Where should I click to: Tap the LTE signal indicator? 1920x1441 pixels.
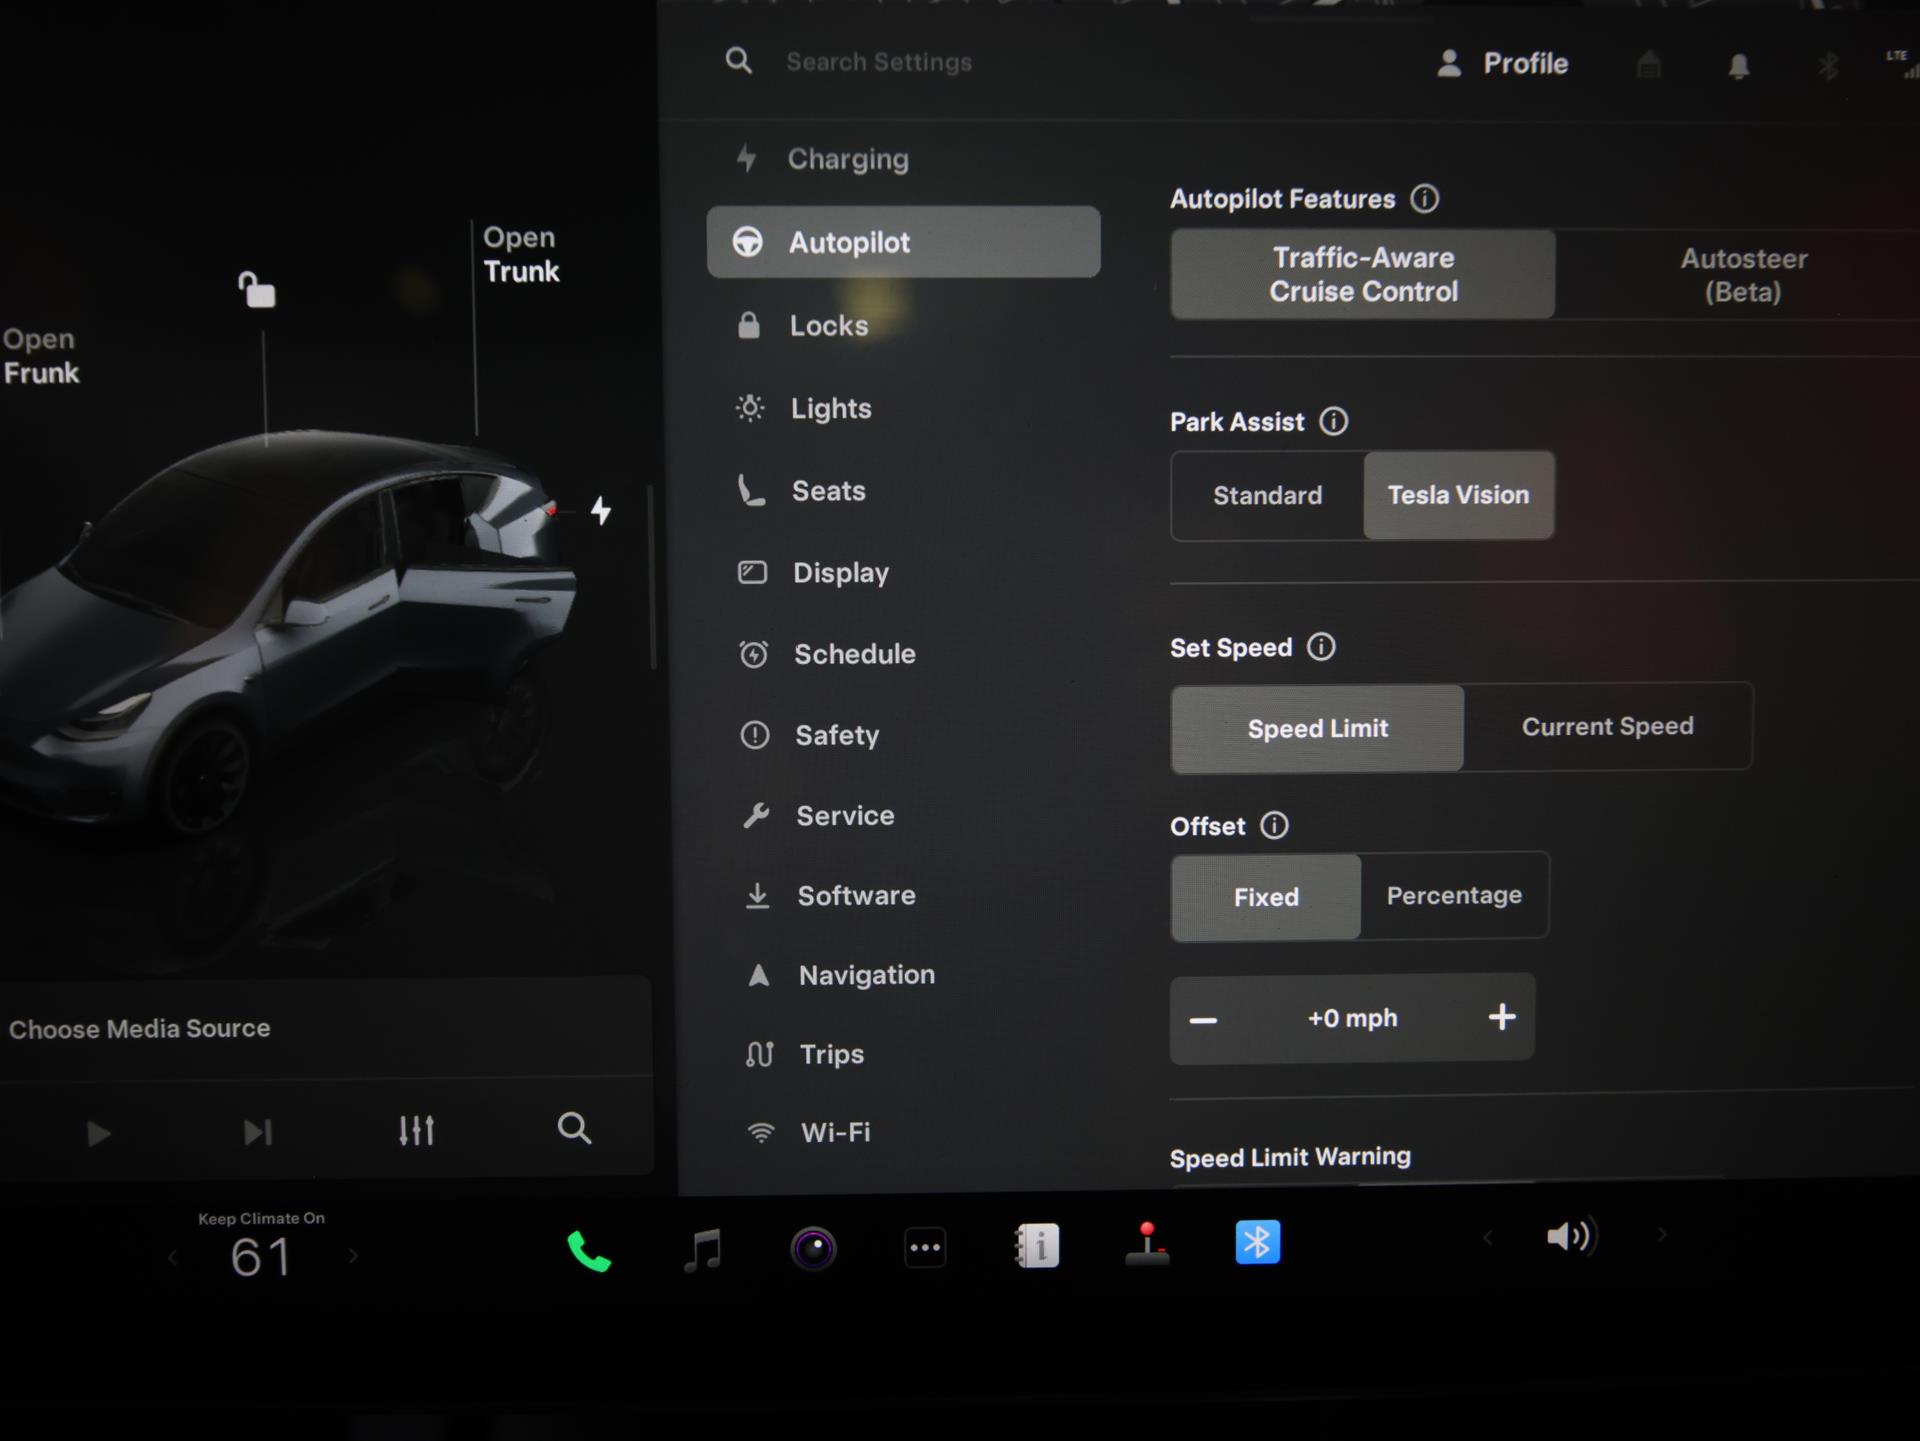pyautogui.click(x=1901, y=62)
